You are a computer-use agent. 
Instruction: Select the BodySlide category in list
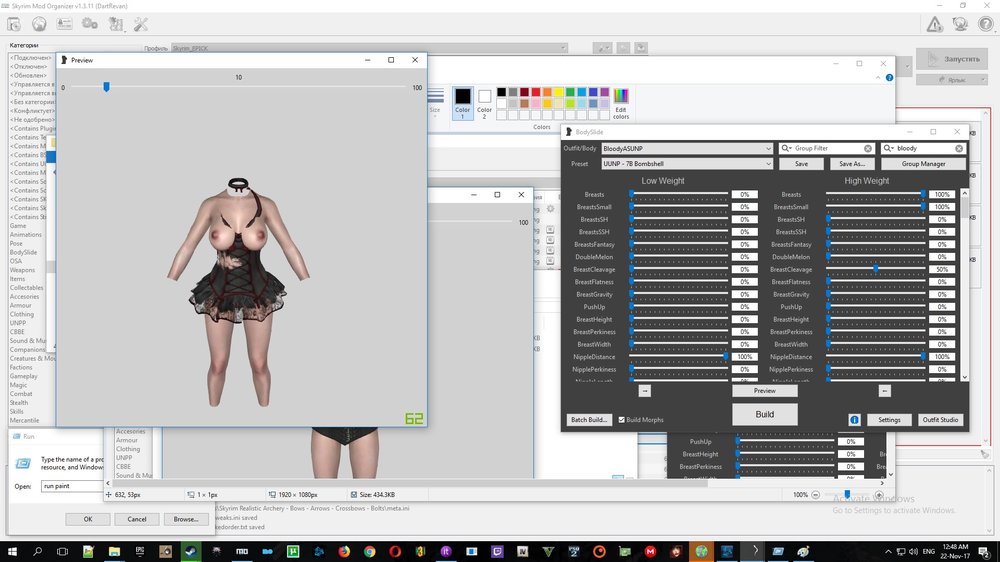[x=23, y=253]
